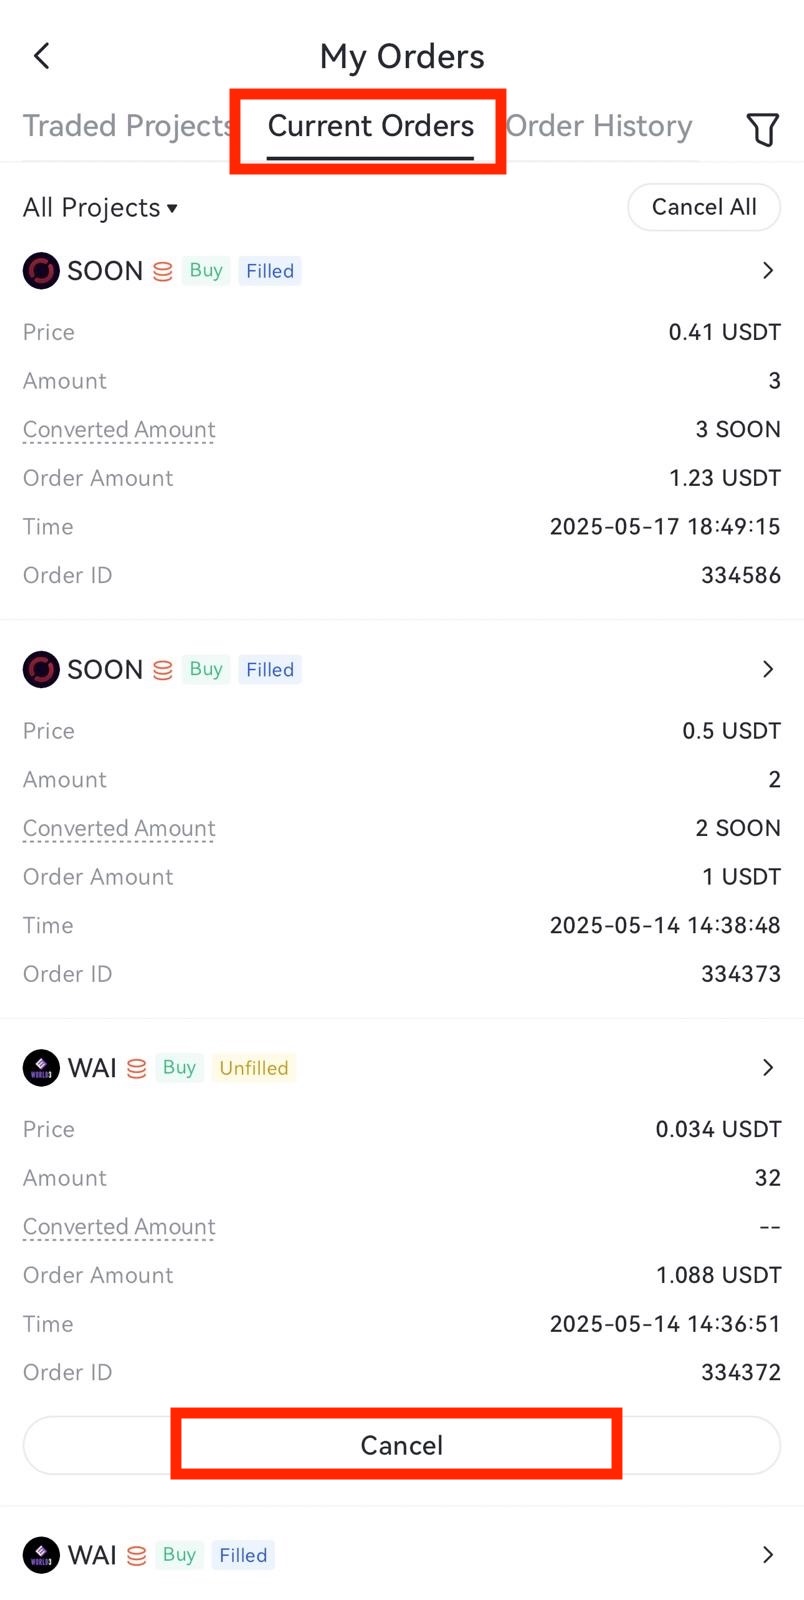The image size is (804, 1600).
Task: Expand the All Projects dropdown
Action: [100, 208]
